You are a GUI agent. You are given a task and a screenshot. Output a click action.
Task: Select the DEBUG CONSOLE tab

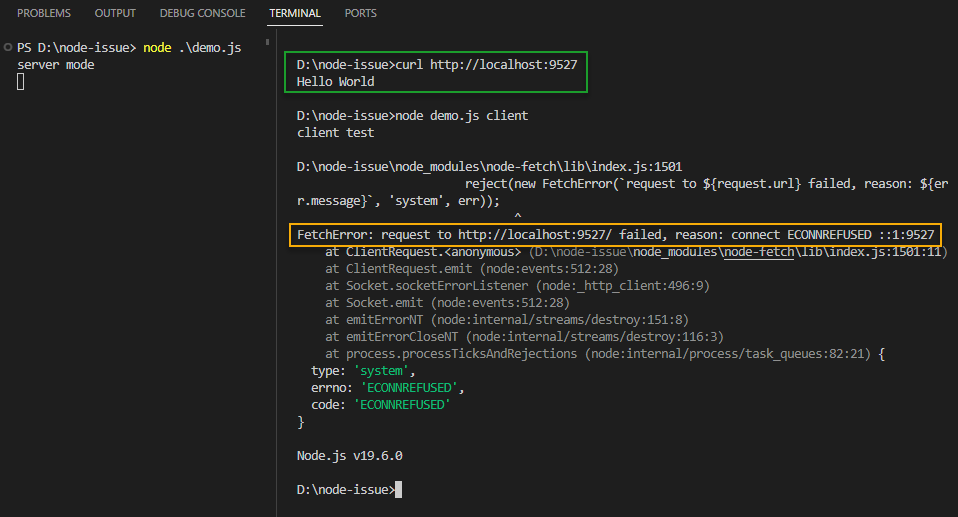pyautogui.click(x=202, y=14)
